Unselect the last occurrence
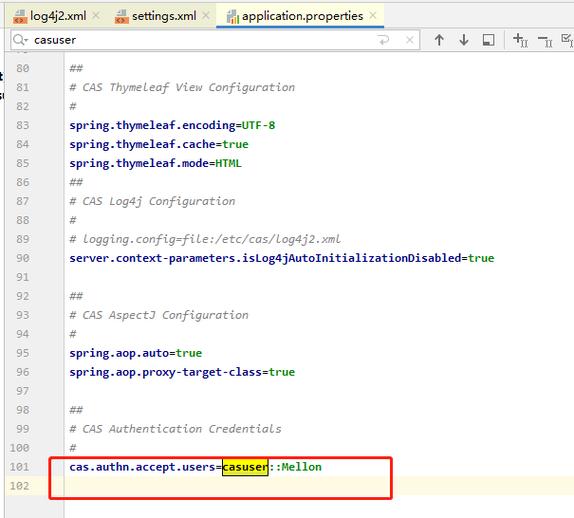This screenshot has width=574, height=518. (545, 41)
